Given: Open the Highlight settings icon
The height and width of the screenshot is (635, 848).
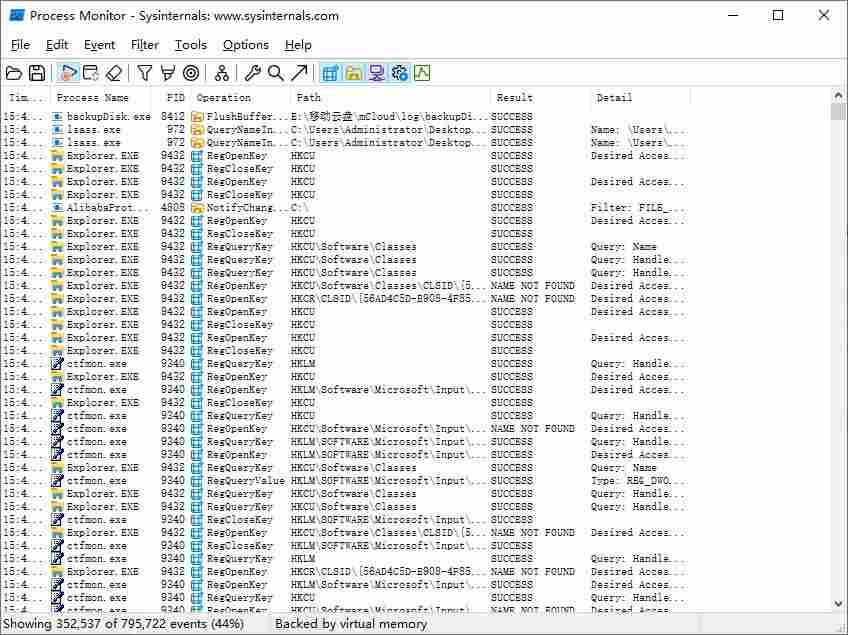Looking at the screenshot, I should pos(168,73).
